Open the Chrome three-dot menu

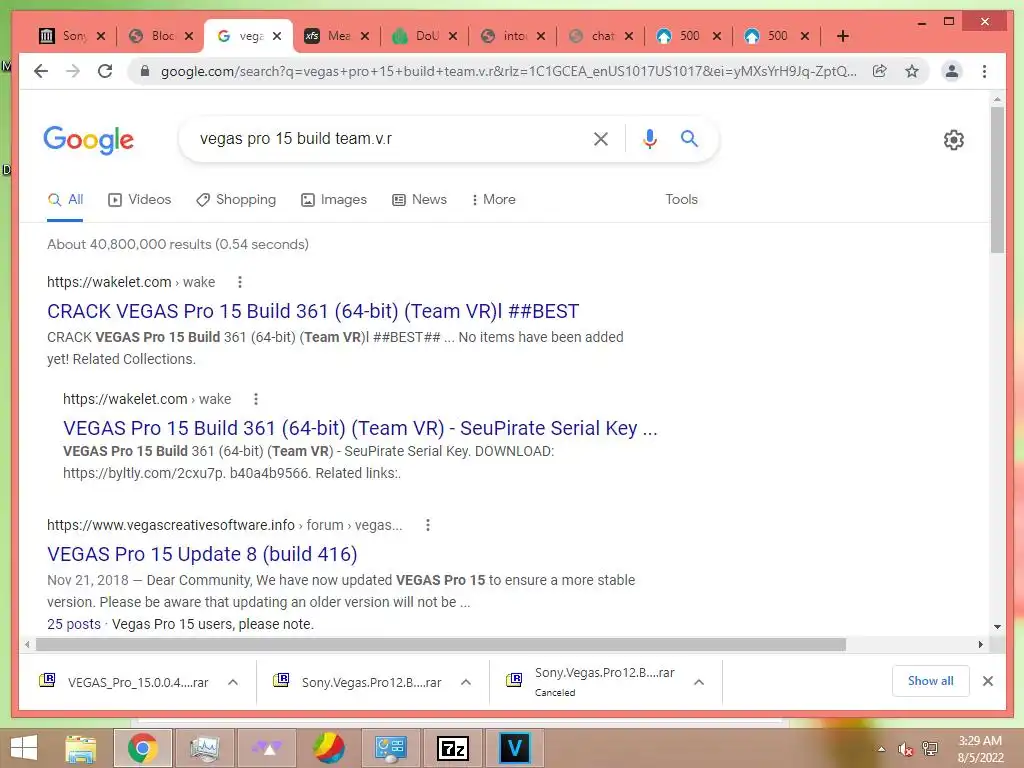(984, 71)
